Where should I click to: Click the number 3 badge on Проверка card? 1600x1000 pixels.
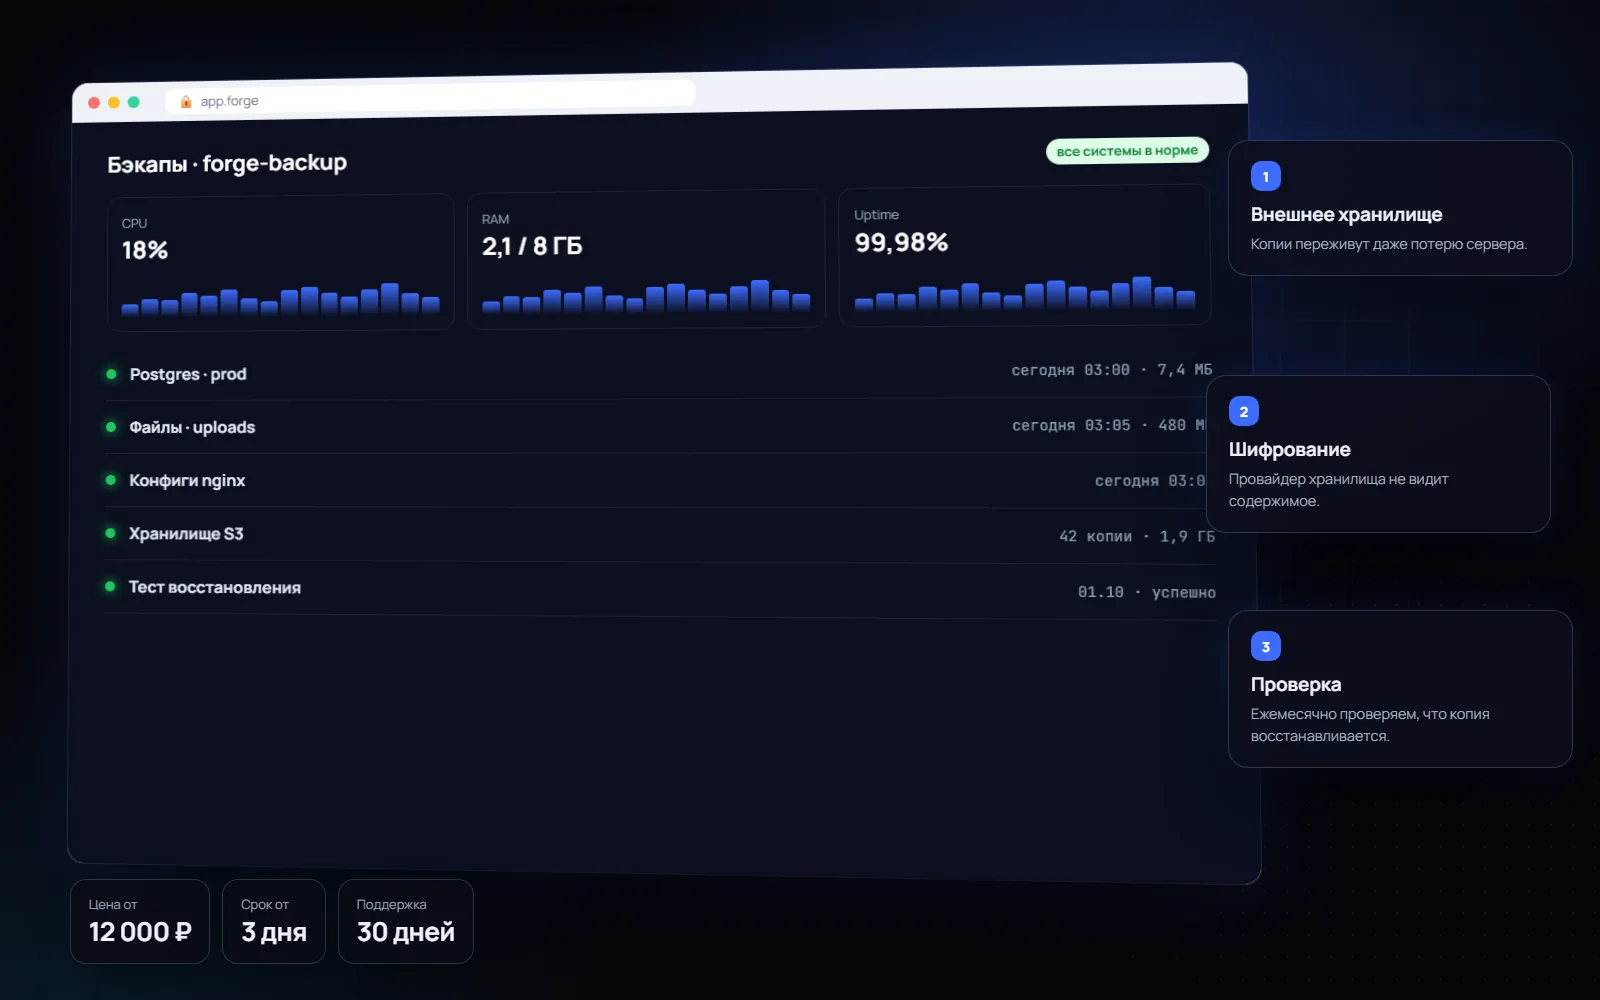[x=1266, y=647]
